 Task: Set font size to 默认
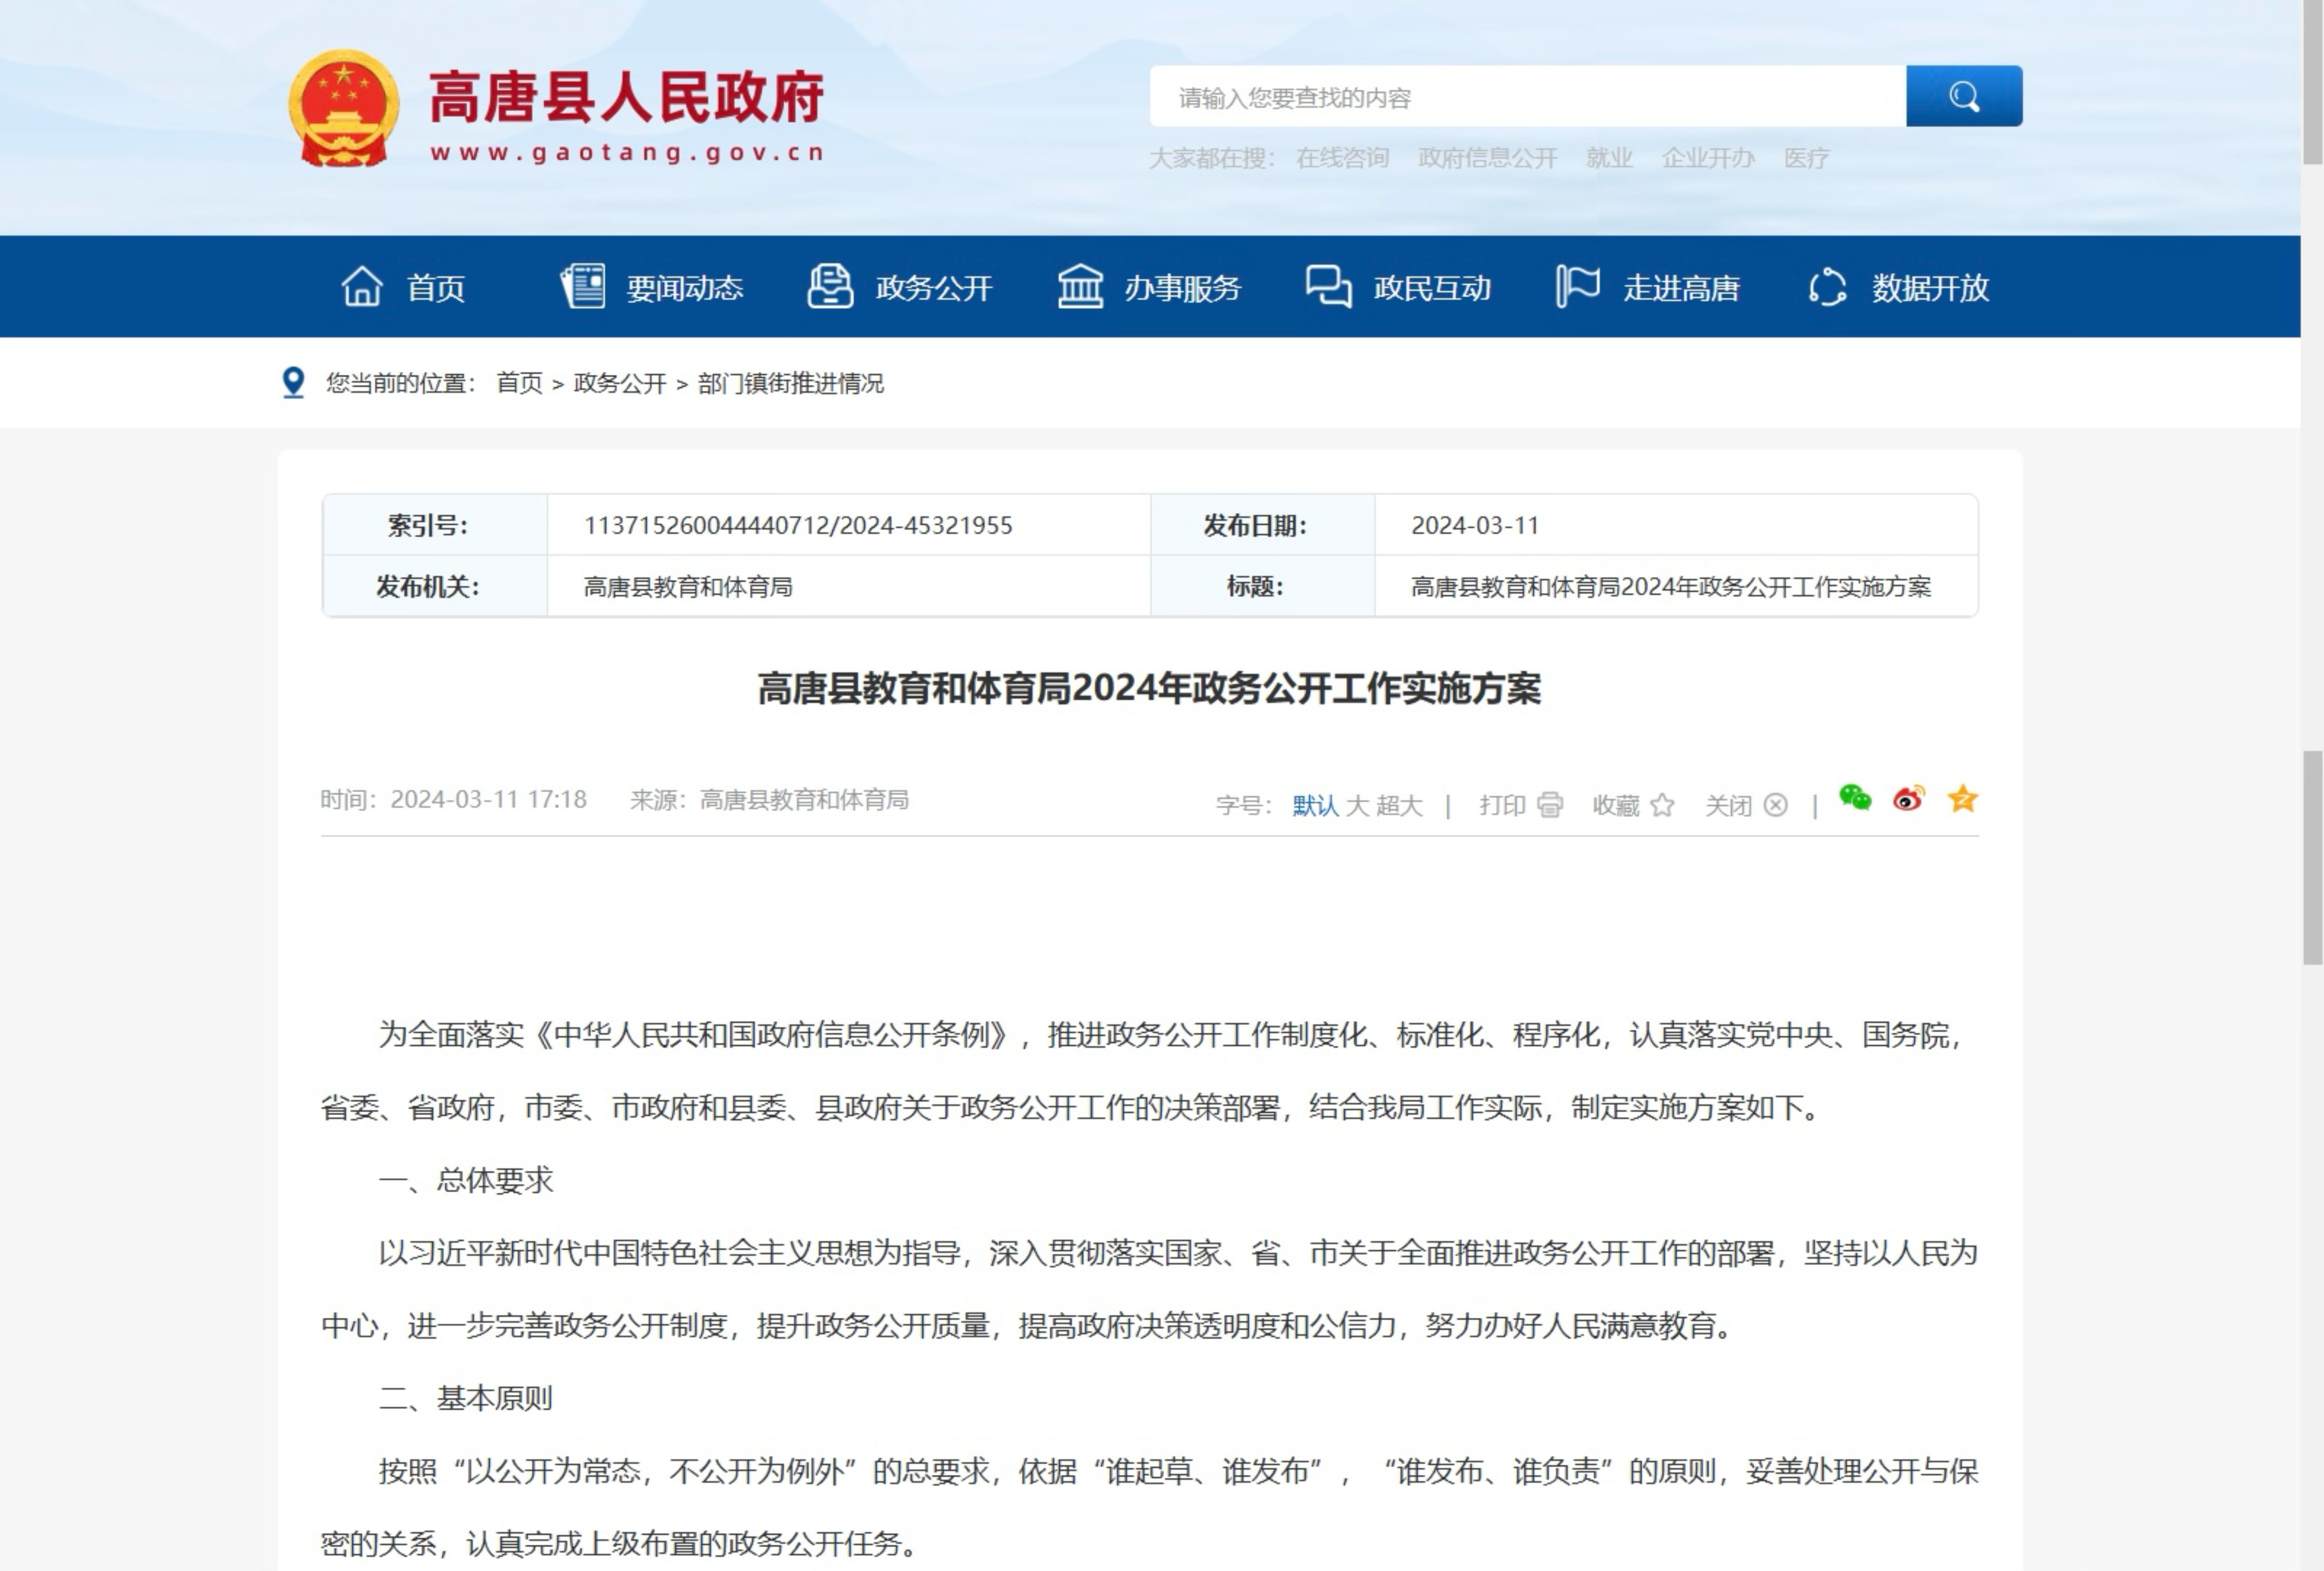(1315, 806)
